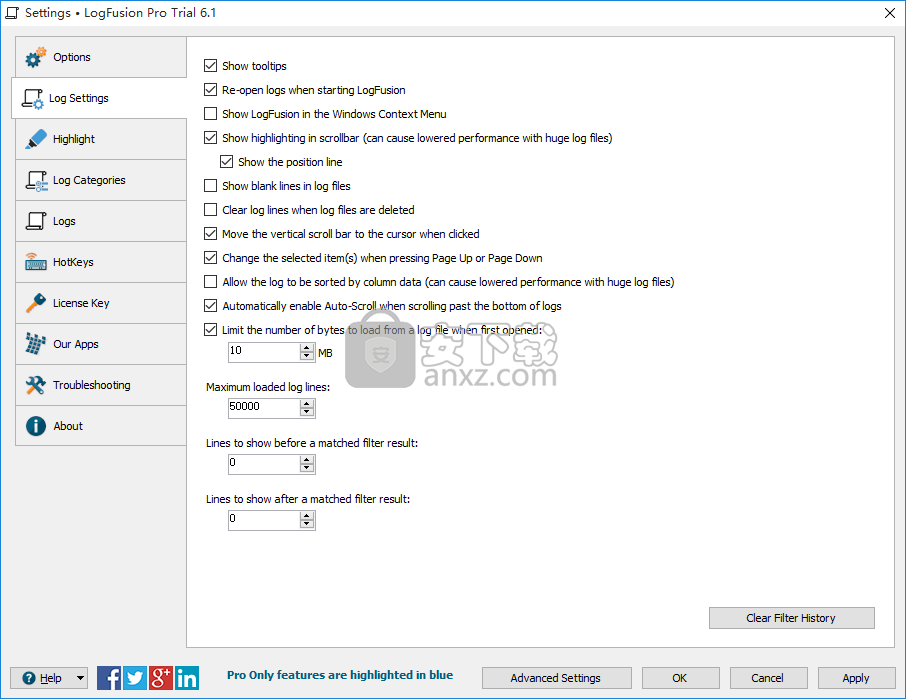Uncheck Show the position line
Viewport: 906px width, 699px height.
coord(226,162)
